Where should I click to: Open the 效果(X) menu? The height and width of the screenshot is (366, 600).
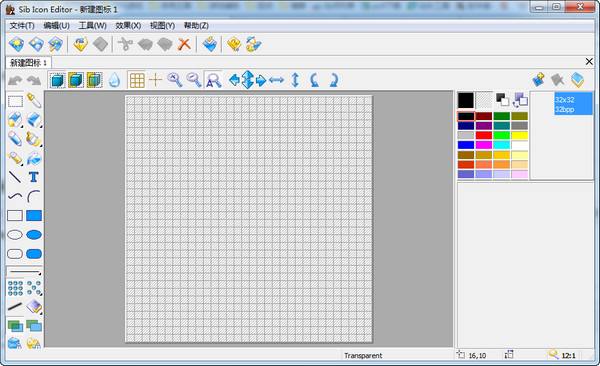pos(128,26)
